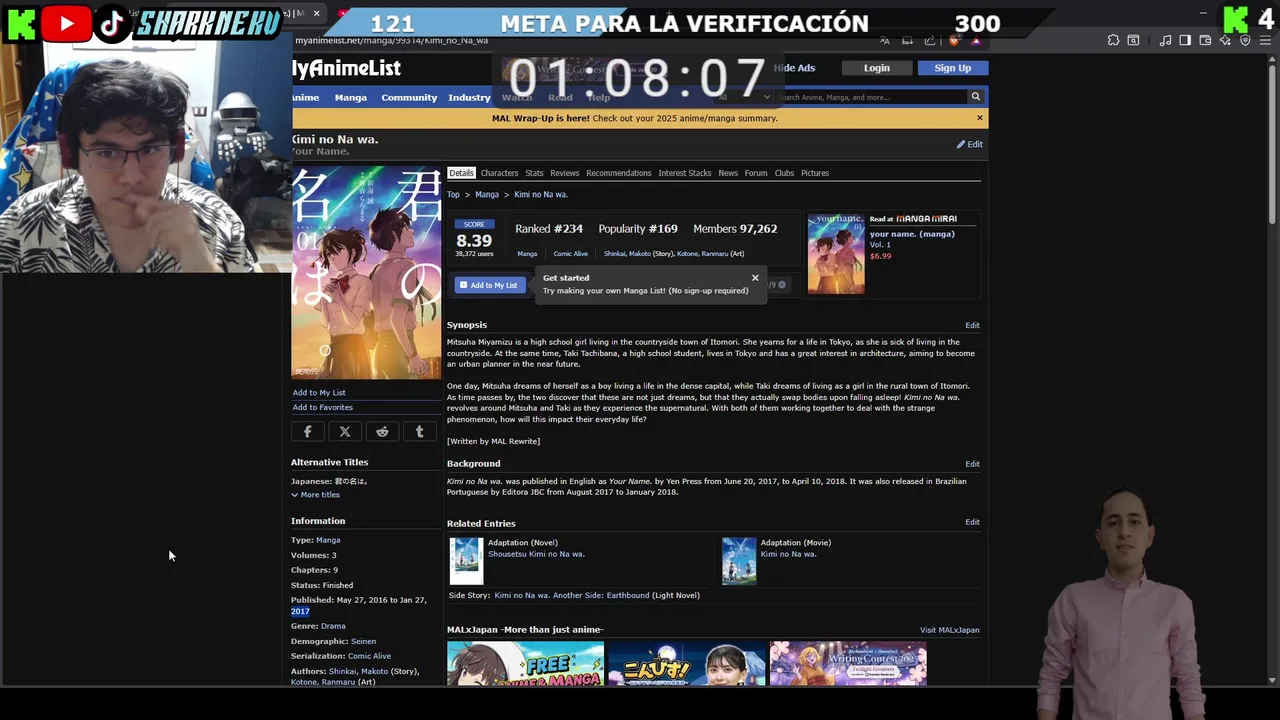Open the Pictures tab
This screenshot has width=1280, height=720.
pyautogui.click(x=814, y=173)
